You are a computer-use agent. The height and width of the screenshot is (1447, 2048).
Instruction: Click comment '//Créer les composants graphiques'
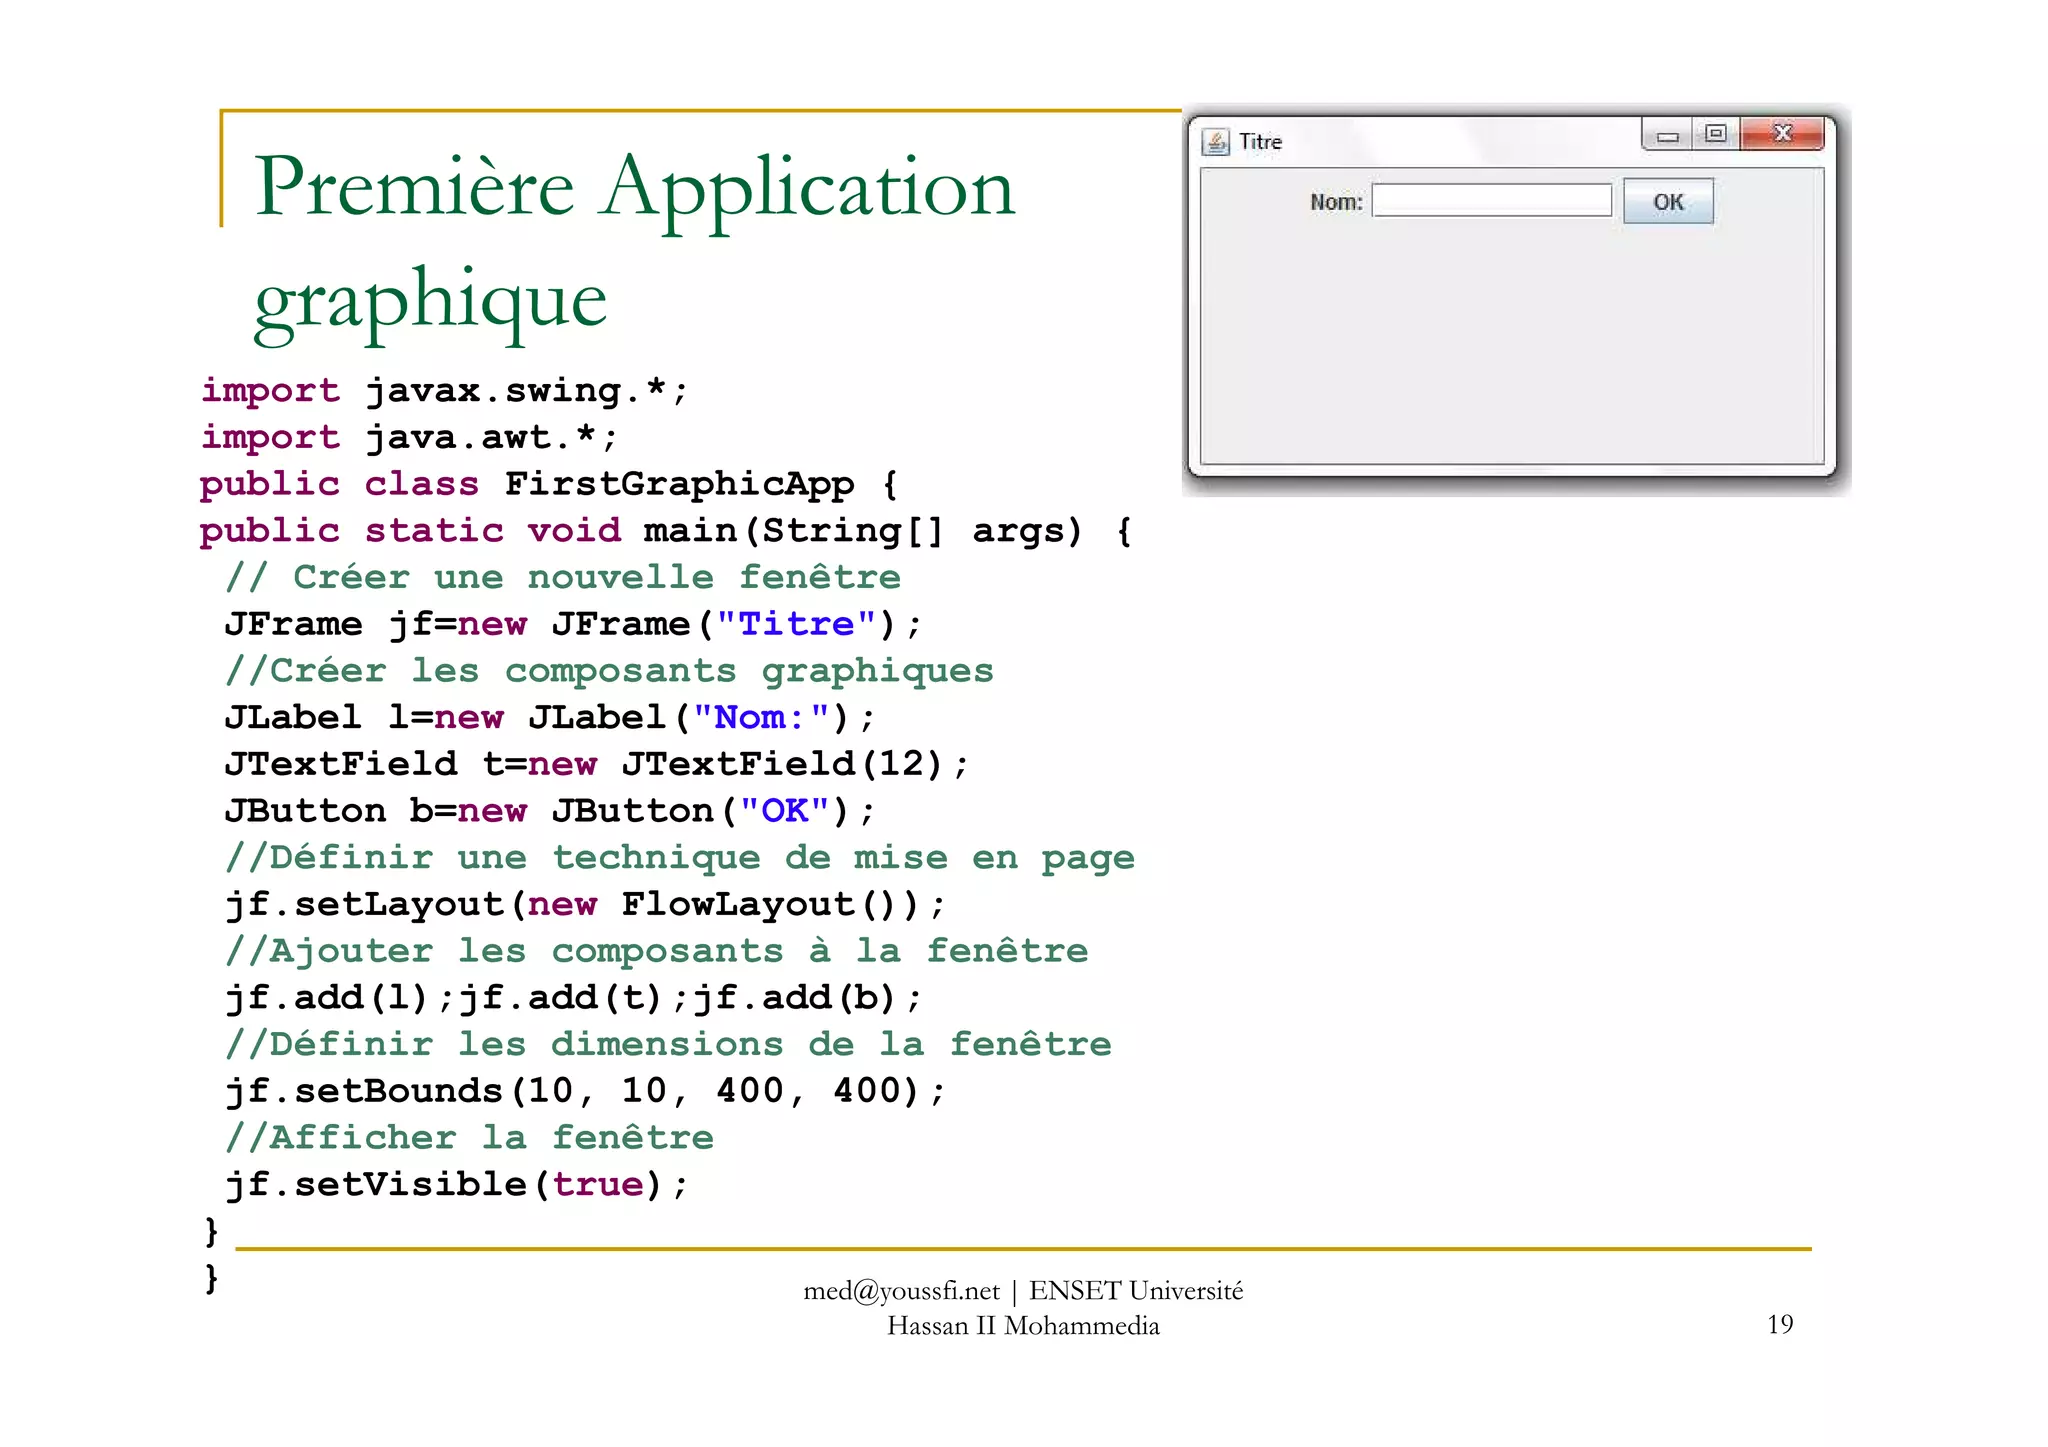tap(609, 671)
